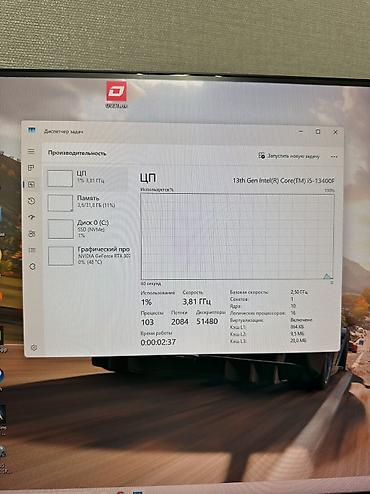
Task: Select the Графический процессор entry
Action: [x=88, y=256]
